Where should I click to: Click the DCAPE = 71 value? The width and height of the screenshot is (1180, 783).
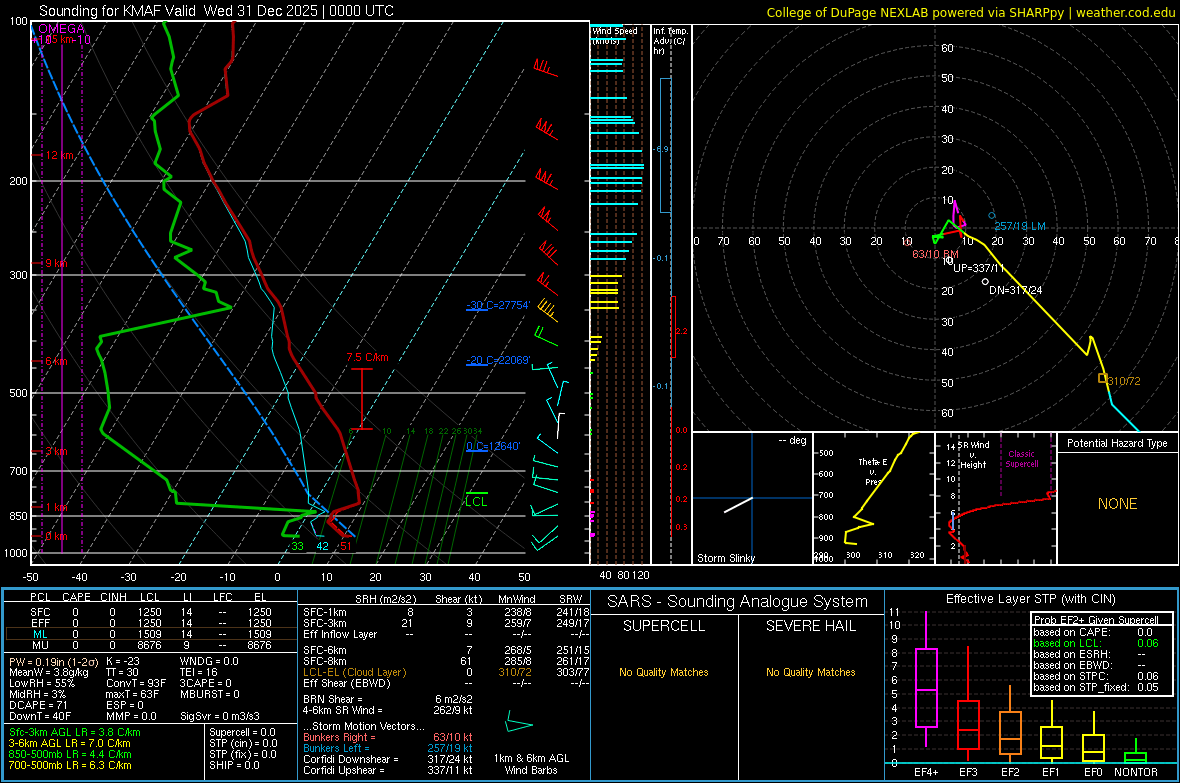pos(38,705)
